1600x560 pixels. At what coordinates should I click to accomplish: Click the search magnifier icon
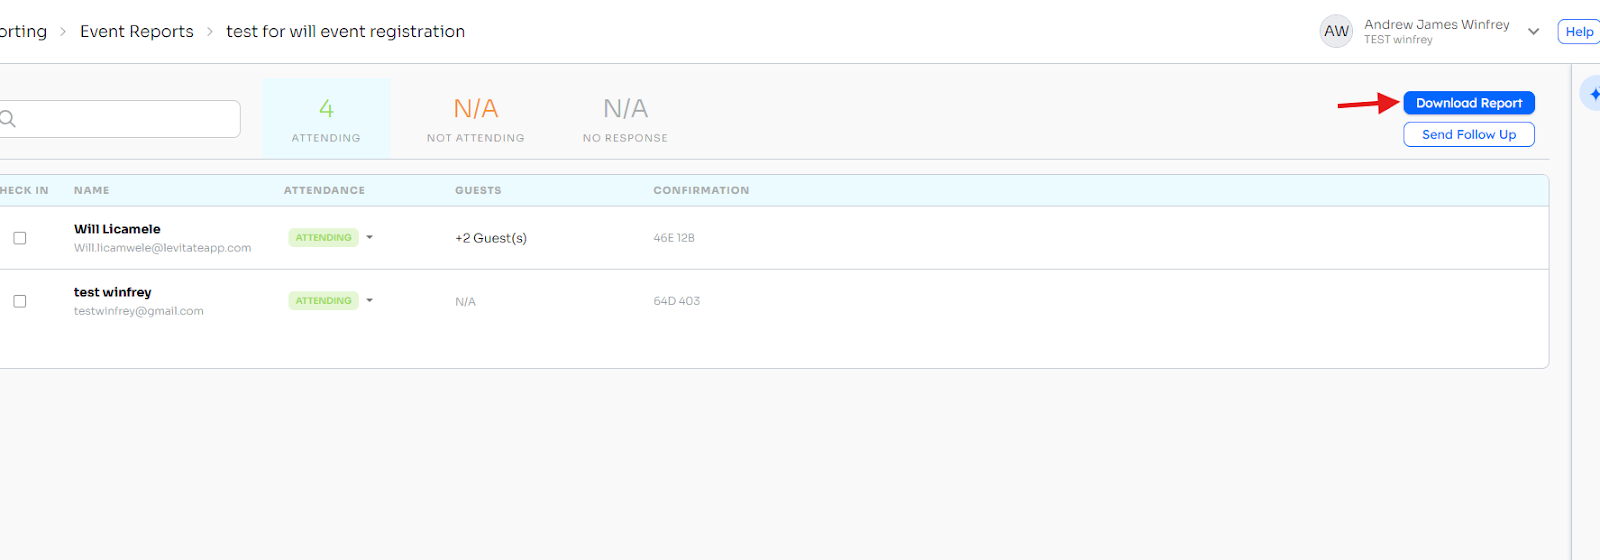point(7,119)
